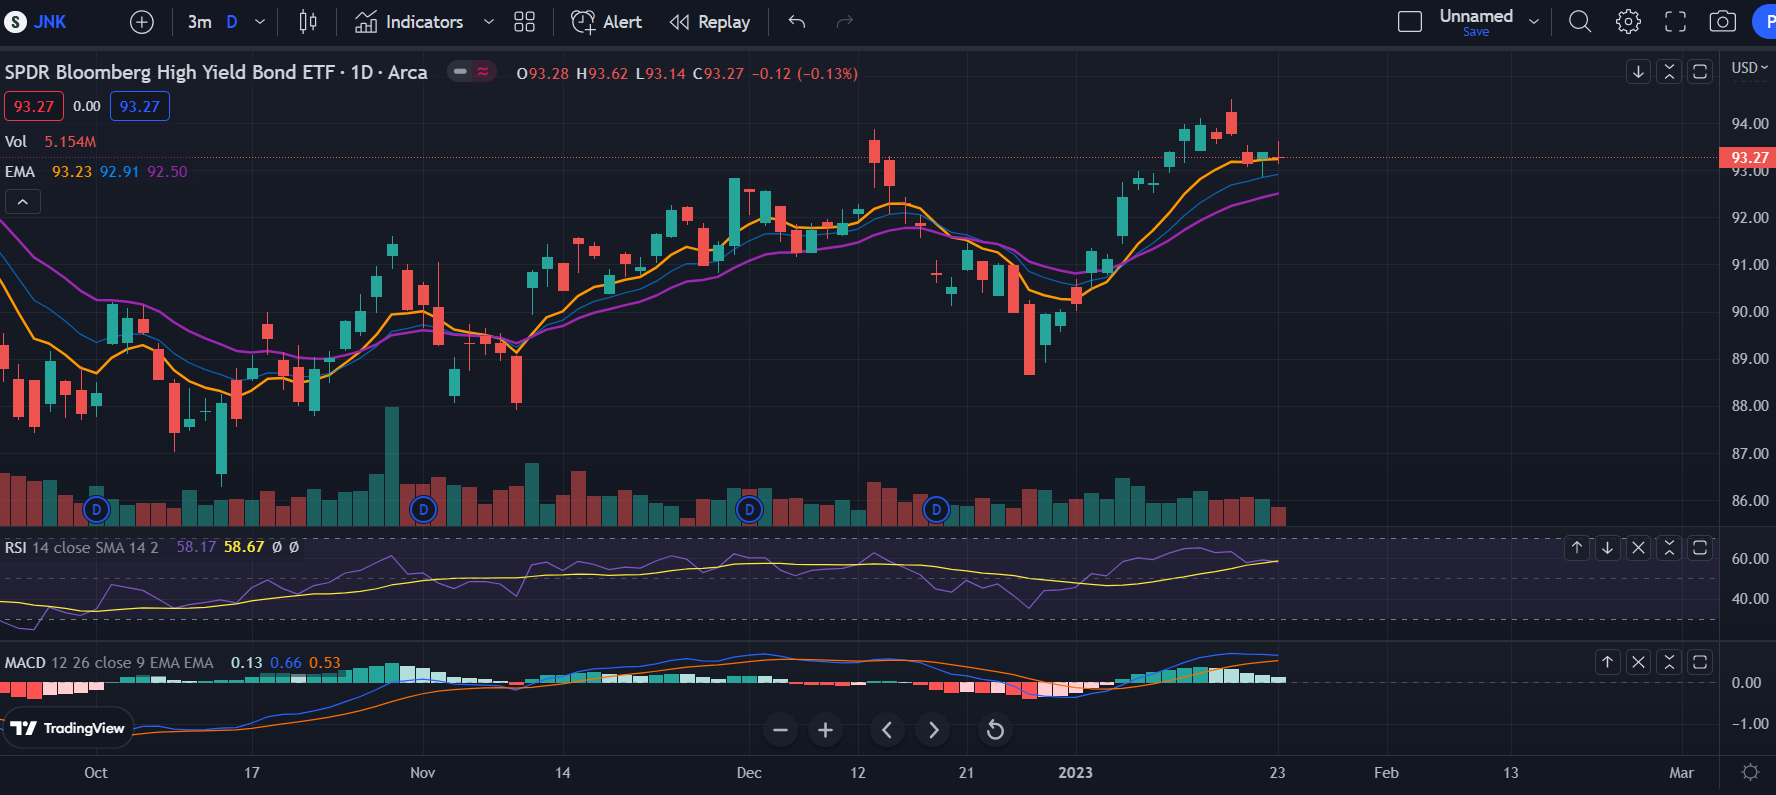The width and height of the screenshot is (1776, 795).
Task: Select the D daily interval
Action: click(232, 22)
